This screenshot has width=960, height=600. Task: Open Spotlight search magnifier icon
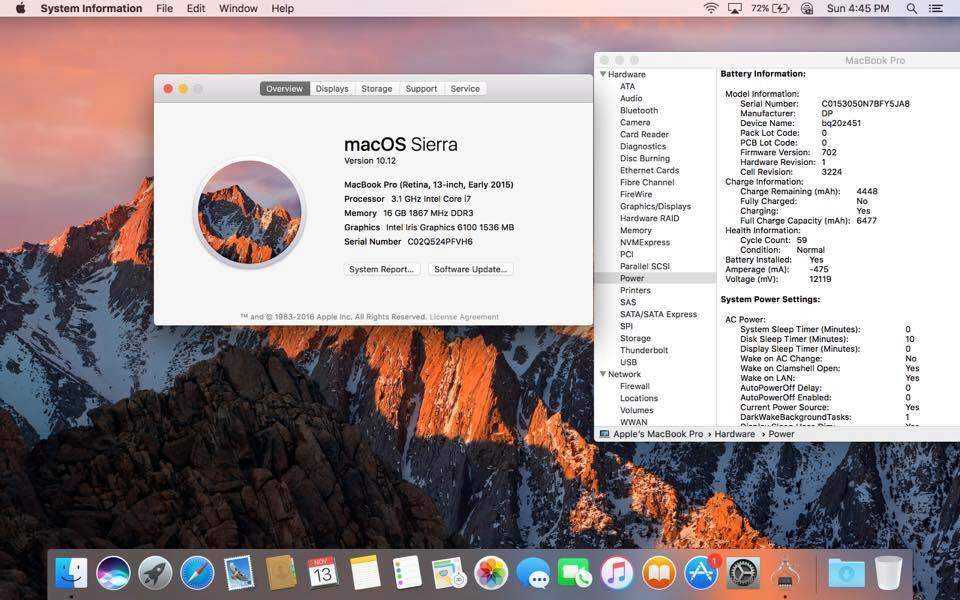[x=912, y=9]
